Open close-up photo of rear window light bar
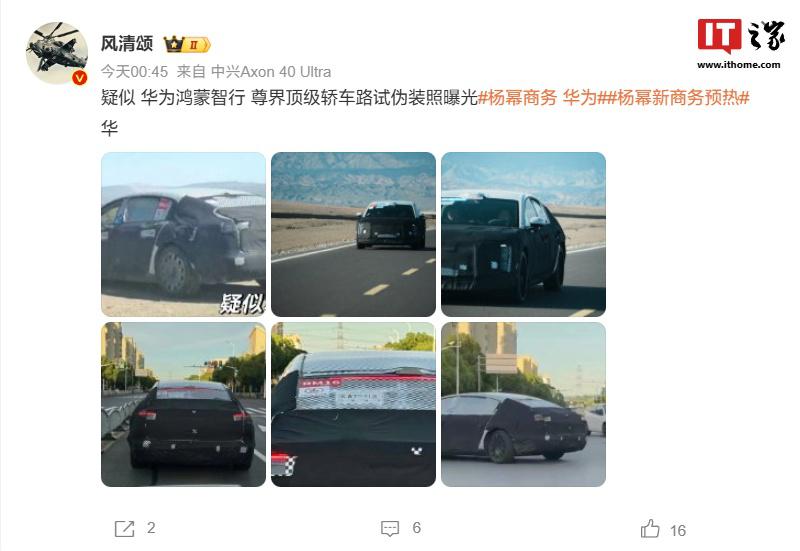 pos(354,404)
